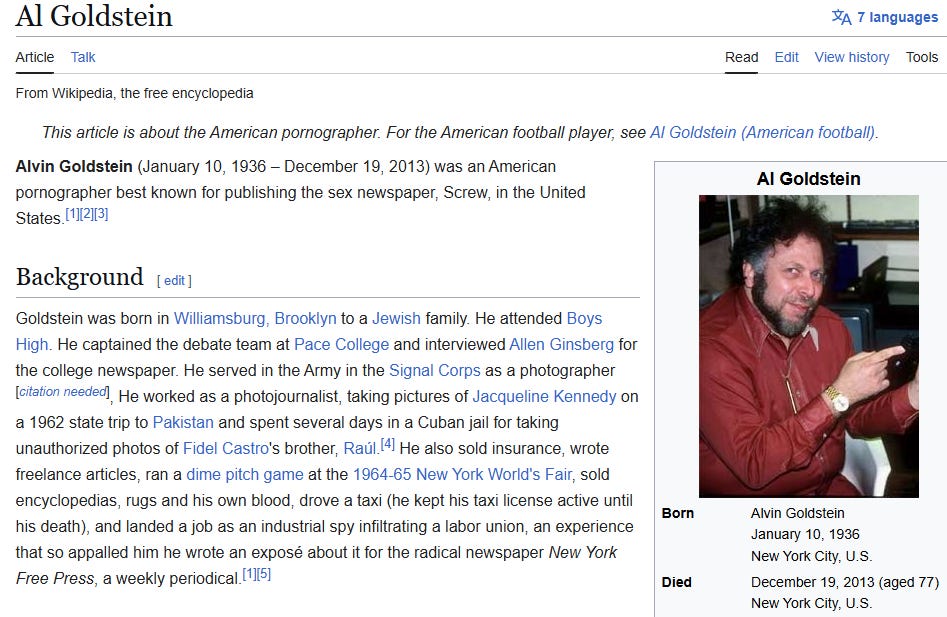Click the Background section heading
This screenshot has height=617, width=947.
(x=80, y=277)
